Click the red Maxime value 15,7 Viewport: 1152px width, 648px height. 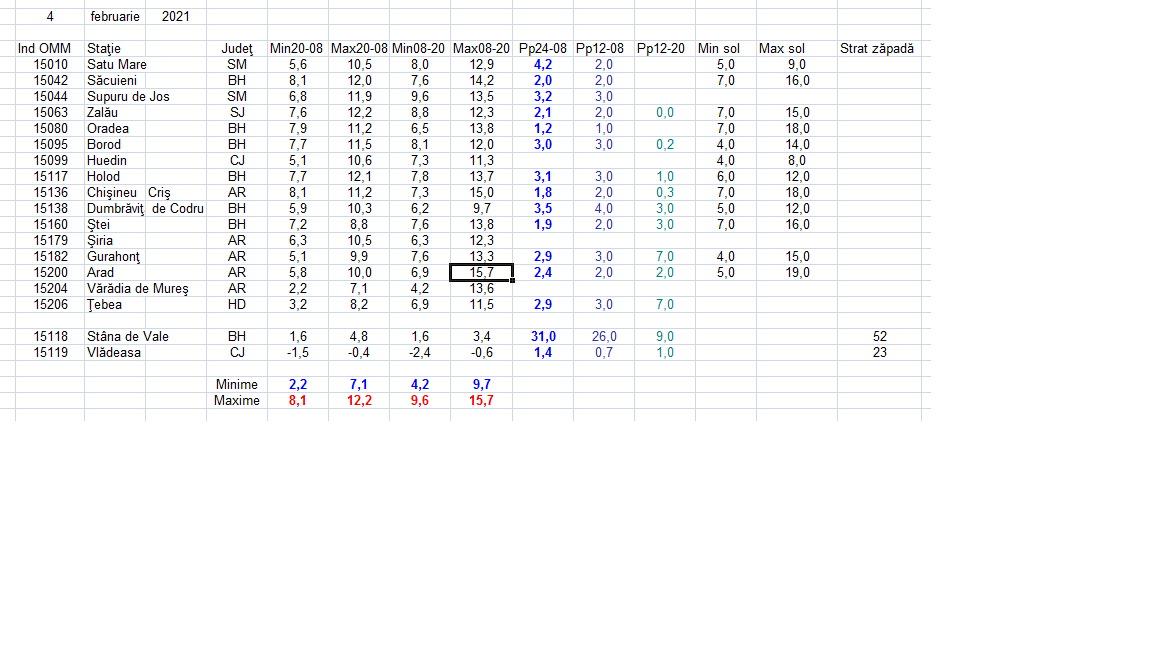pyautogui.click(x=481, y=401)
